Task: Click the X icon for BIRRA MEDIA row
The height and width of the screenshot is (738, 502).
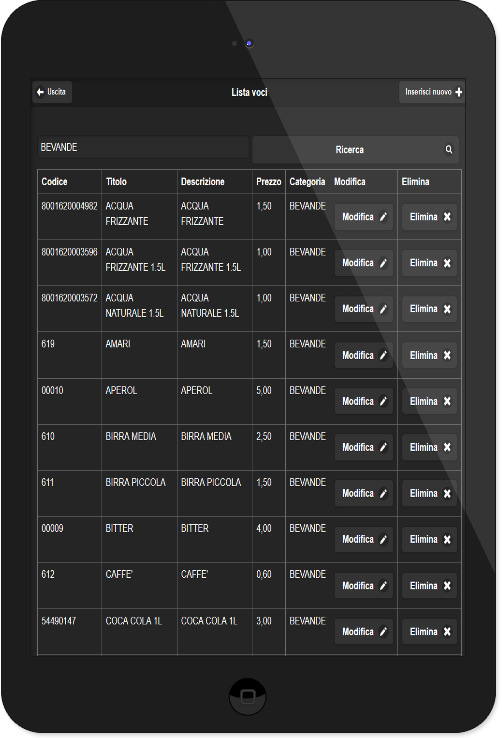Action: click(x=447, y=447)
